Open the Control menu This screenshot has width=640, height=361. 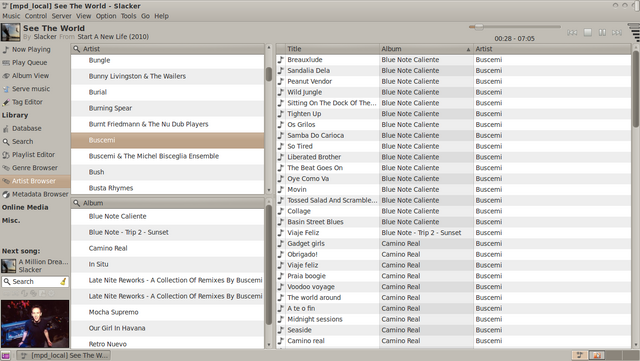coord(36,16)
